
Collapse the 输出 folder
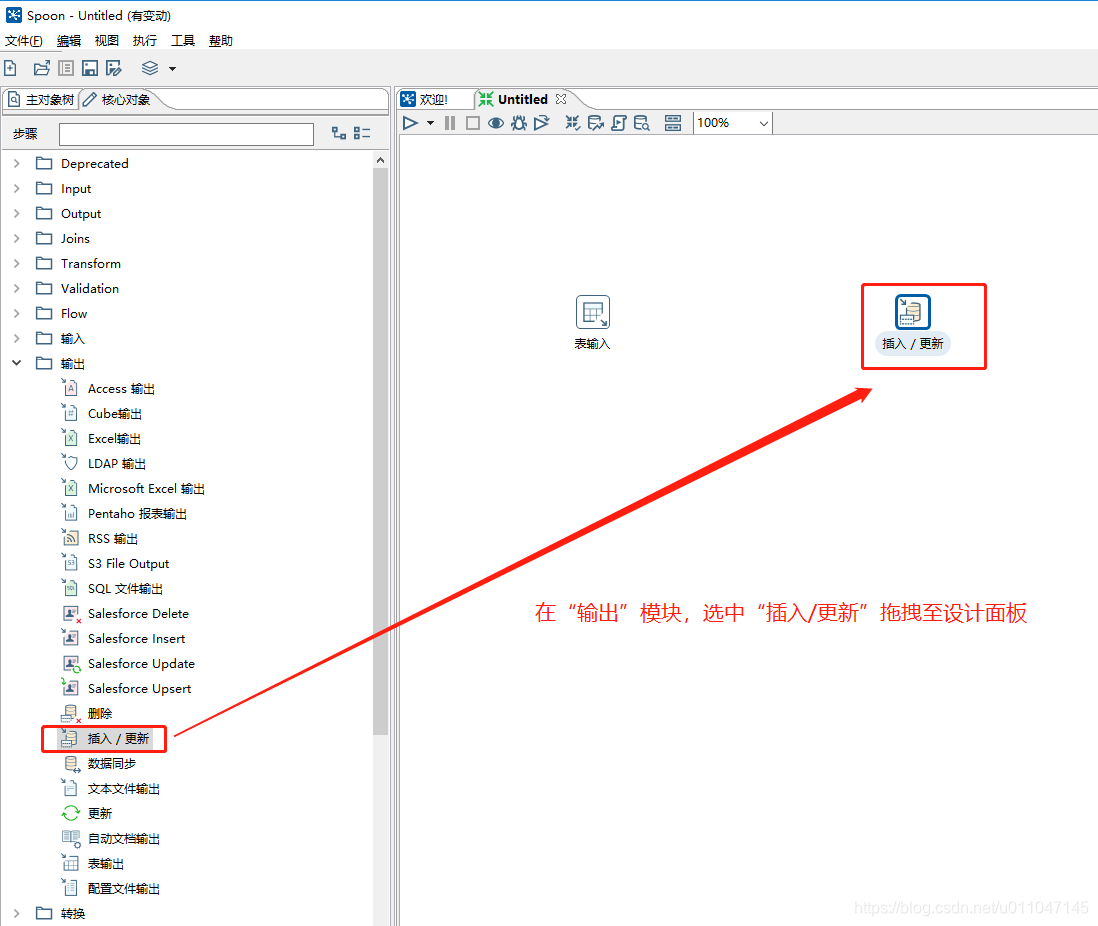pyautogui.click(x=17, y=363)
